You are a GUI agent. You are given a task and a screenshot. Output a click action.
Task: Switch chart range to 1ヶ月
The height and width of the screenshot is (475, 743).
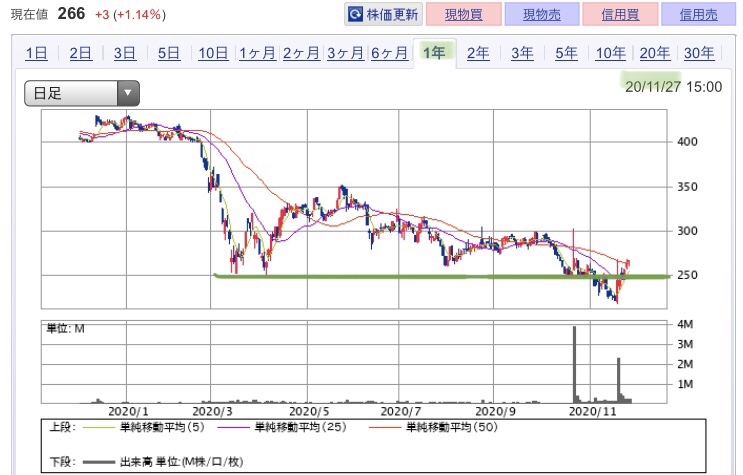point(257,53)
